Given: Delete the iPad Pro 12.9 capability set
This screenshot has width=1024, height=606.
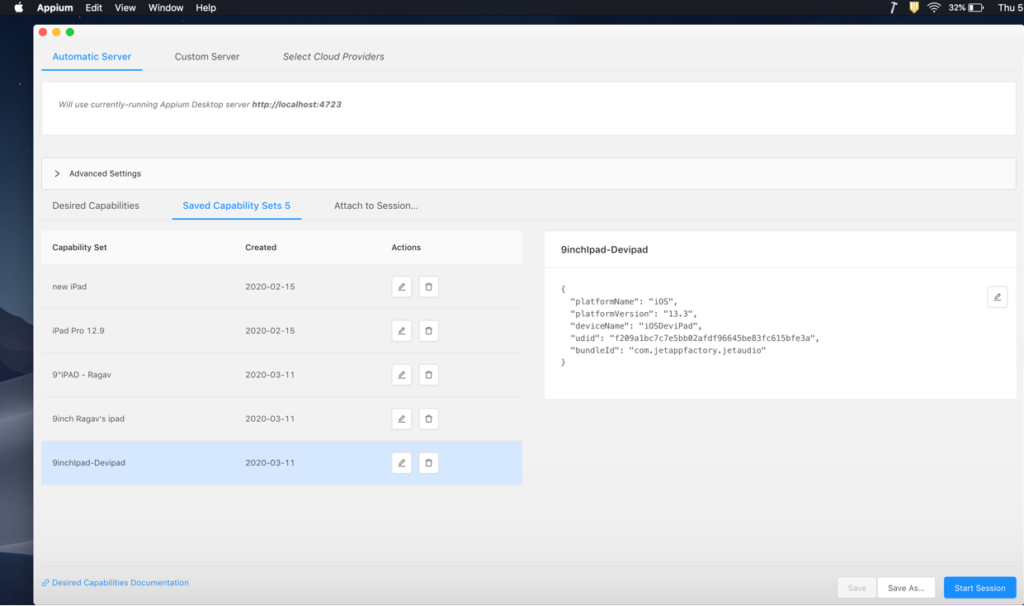Looking at the screenshot, I should (x=428, y=331).
